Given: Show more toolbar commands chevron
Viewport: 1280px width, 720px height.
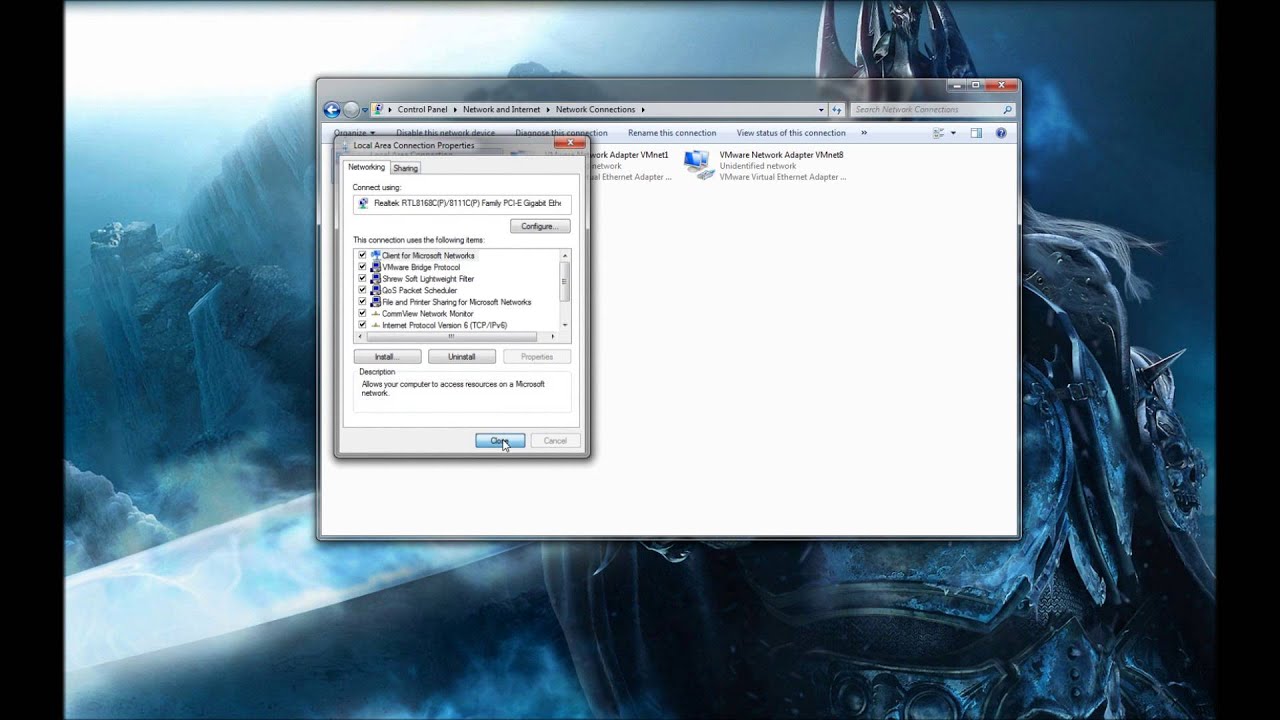Looking at the screenshot, I should [864, 133].
